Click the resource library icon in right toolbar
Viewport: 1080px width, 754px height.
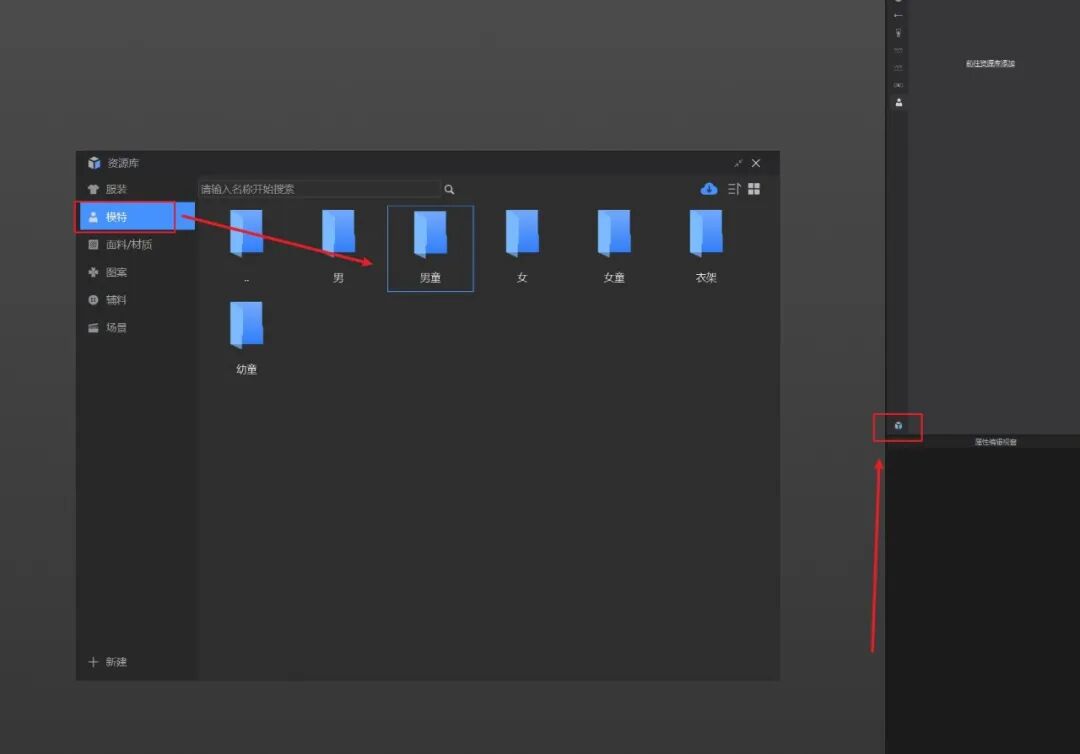898,426
